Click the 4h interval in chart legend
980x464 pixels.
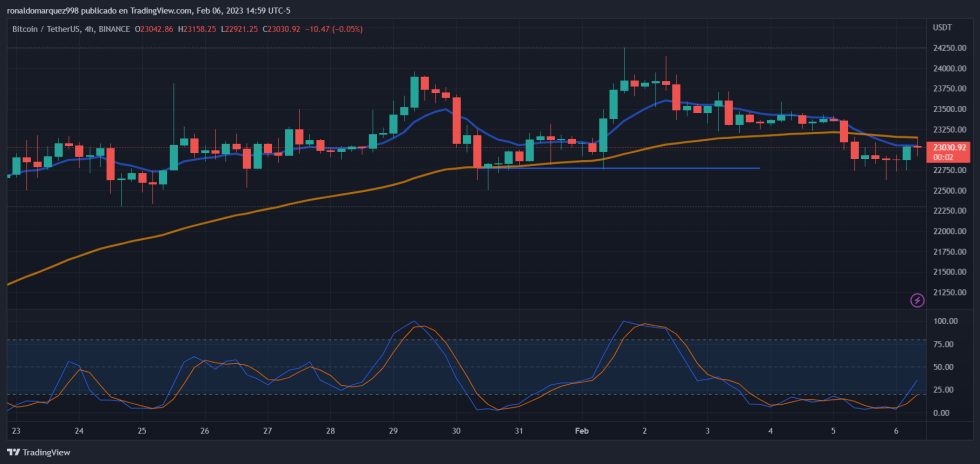(90, 29)
